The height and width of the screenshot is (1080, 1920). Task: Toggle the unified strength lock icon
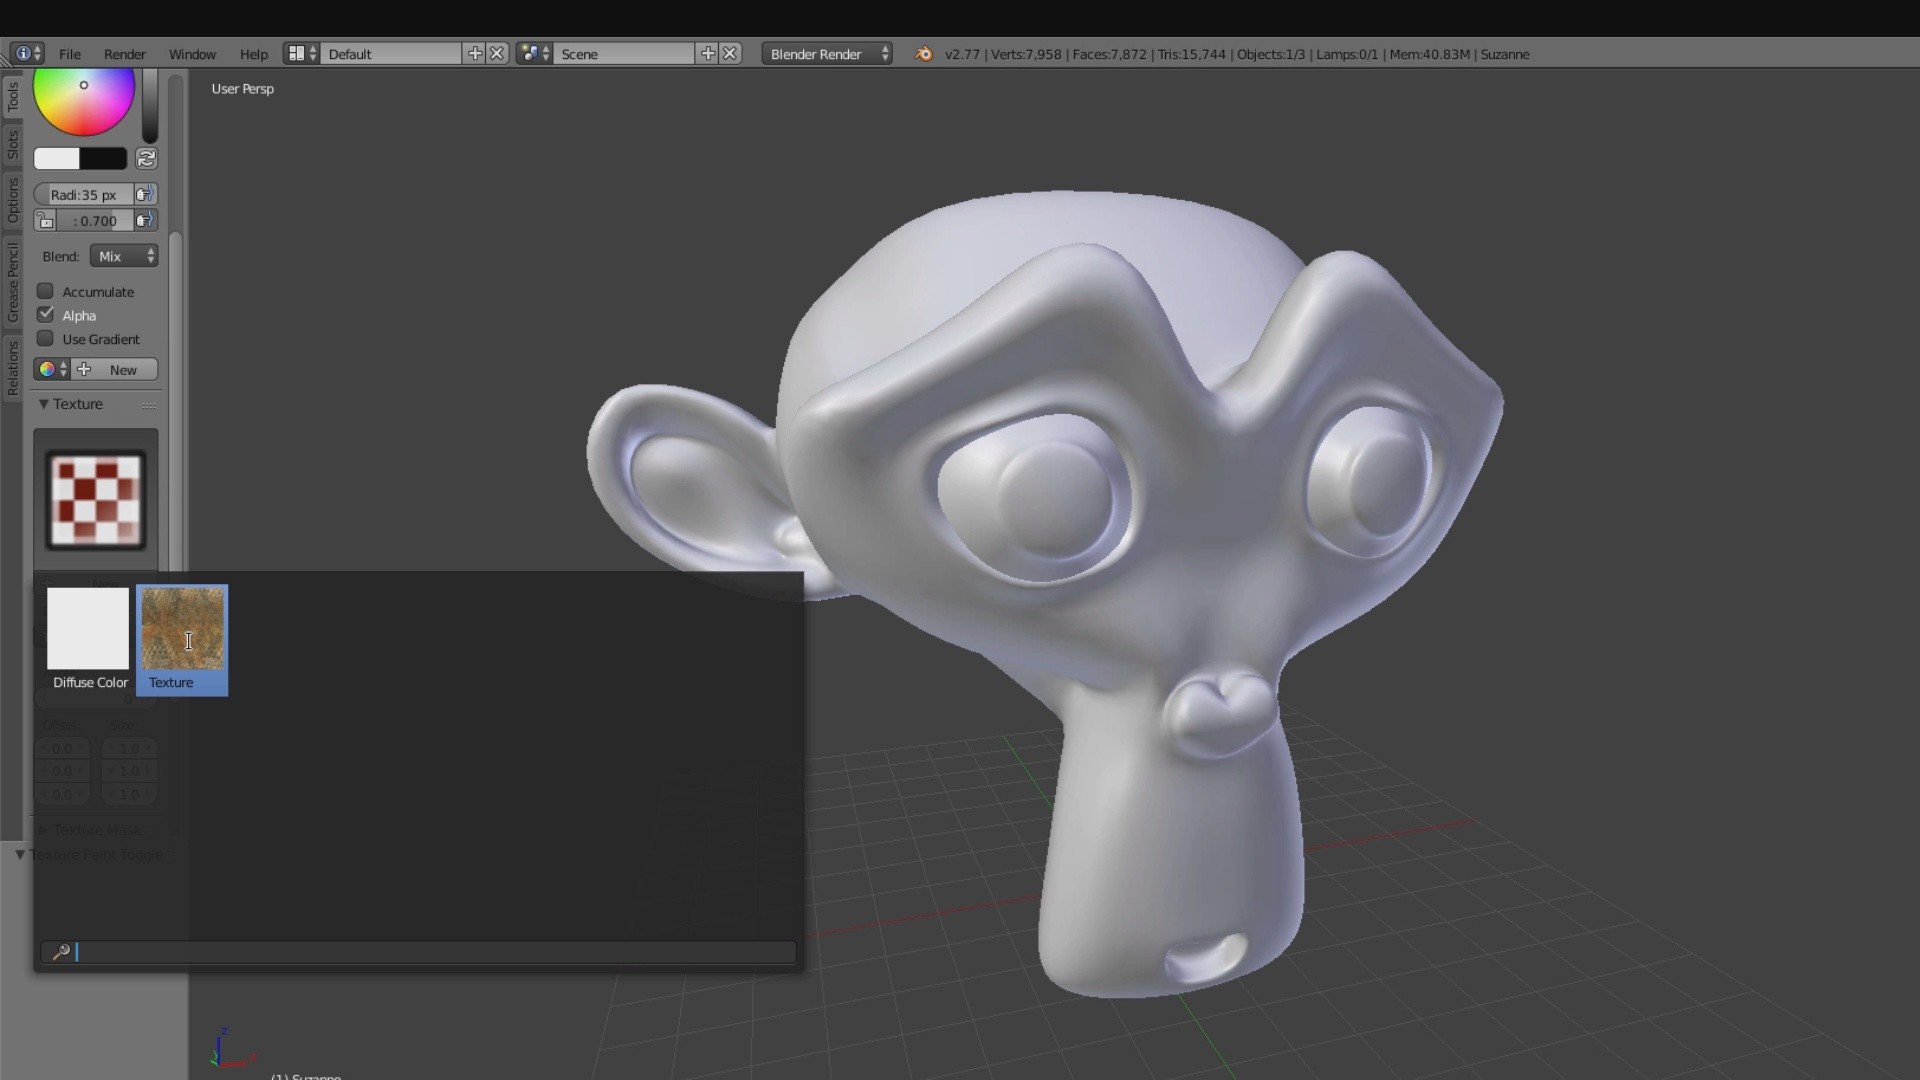[45, 220]
